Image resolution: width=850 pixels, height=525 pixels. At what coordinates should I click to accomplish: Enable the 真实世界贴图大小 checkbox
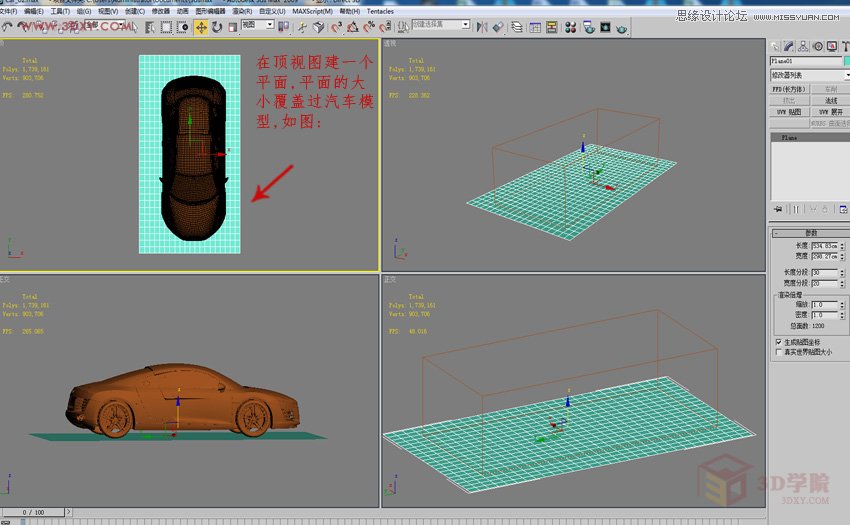pos(779,352)
